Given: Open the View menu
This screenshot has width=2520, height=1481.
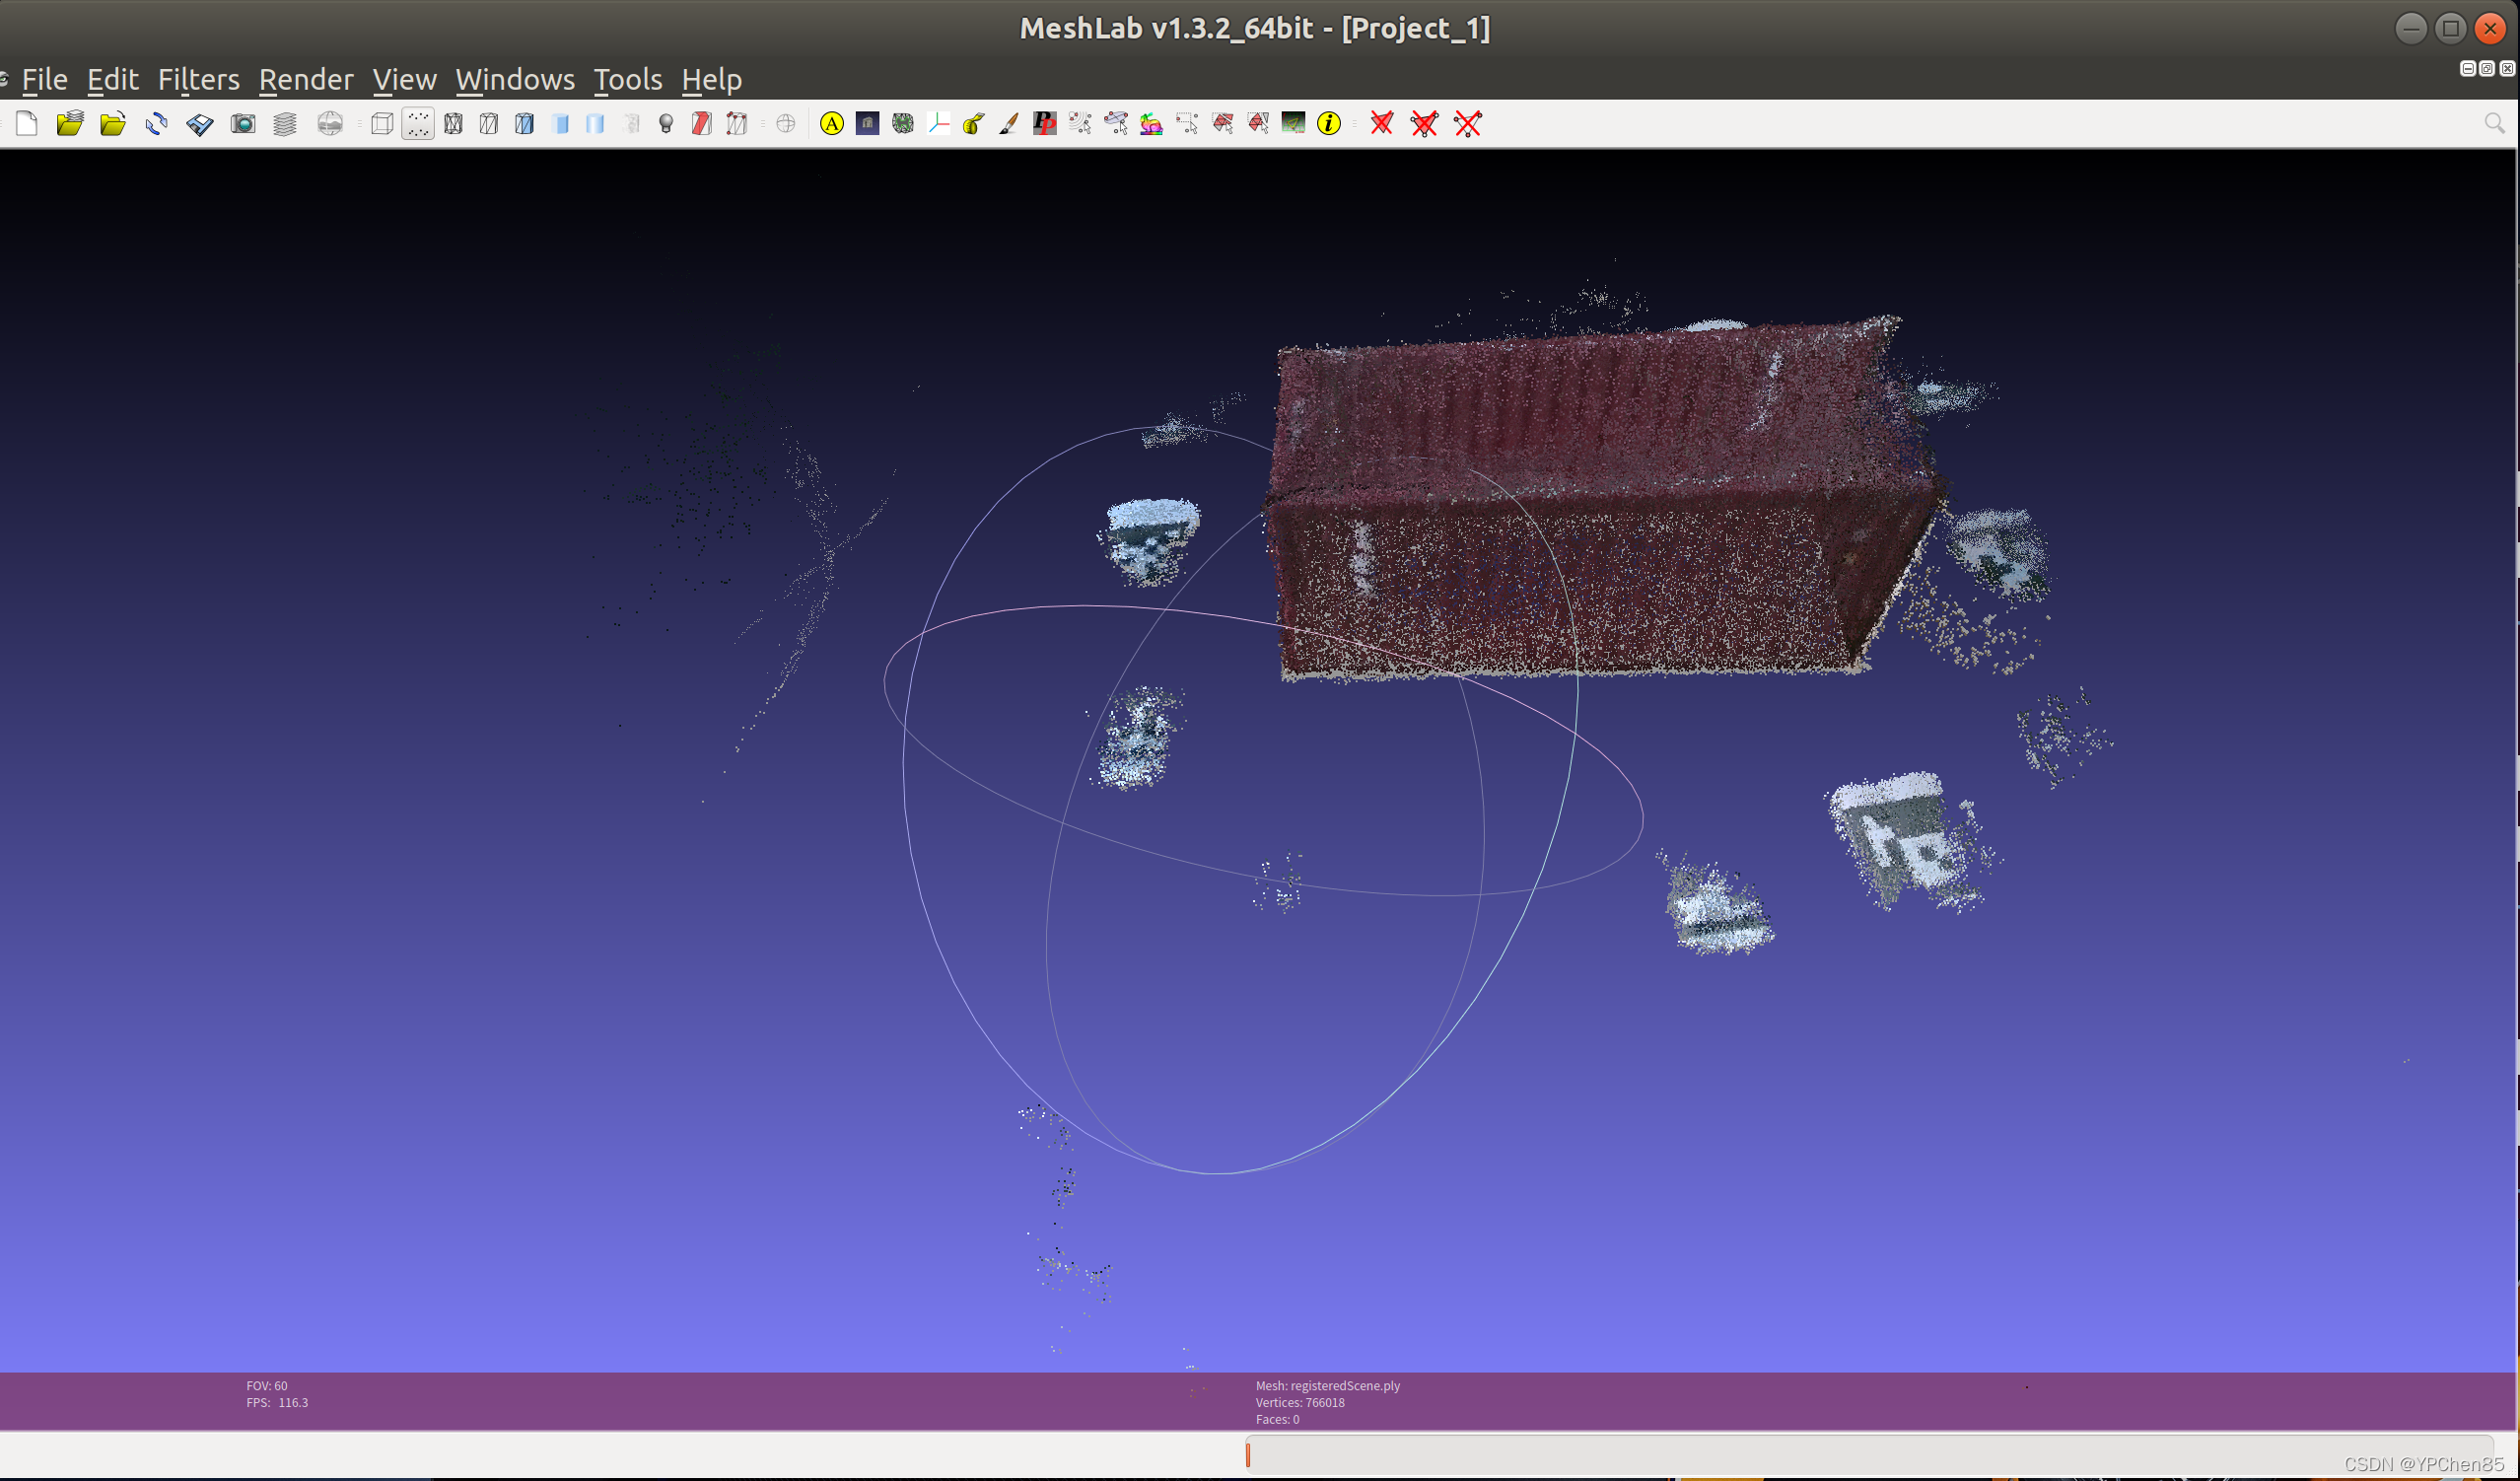Looking at the screenshot, I should (x=404, y=79).
